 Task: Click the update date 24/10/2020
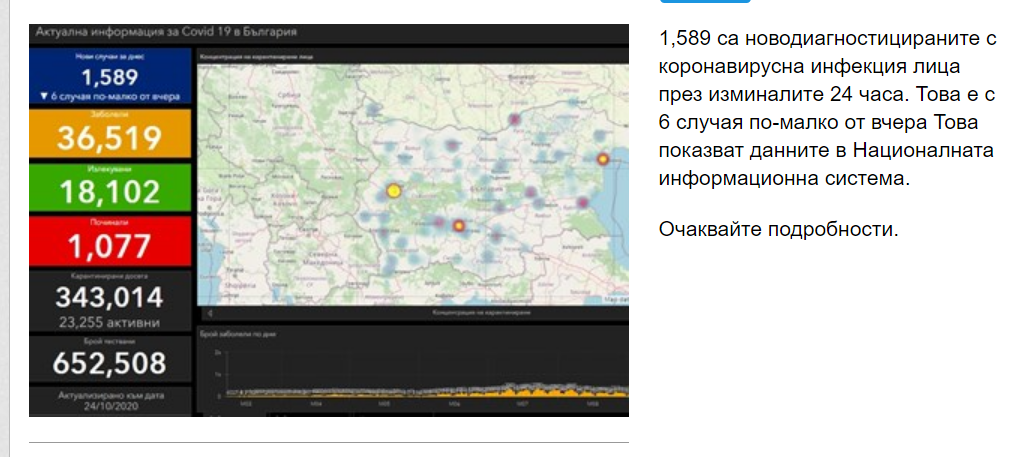pyautogui.click(x=110, y=407)
